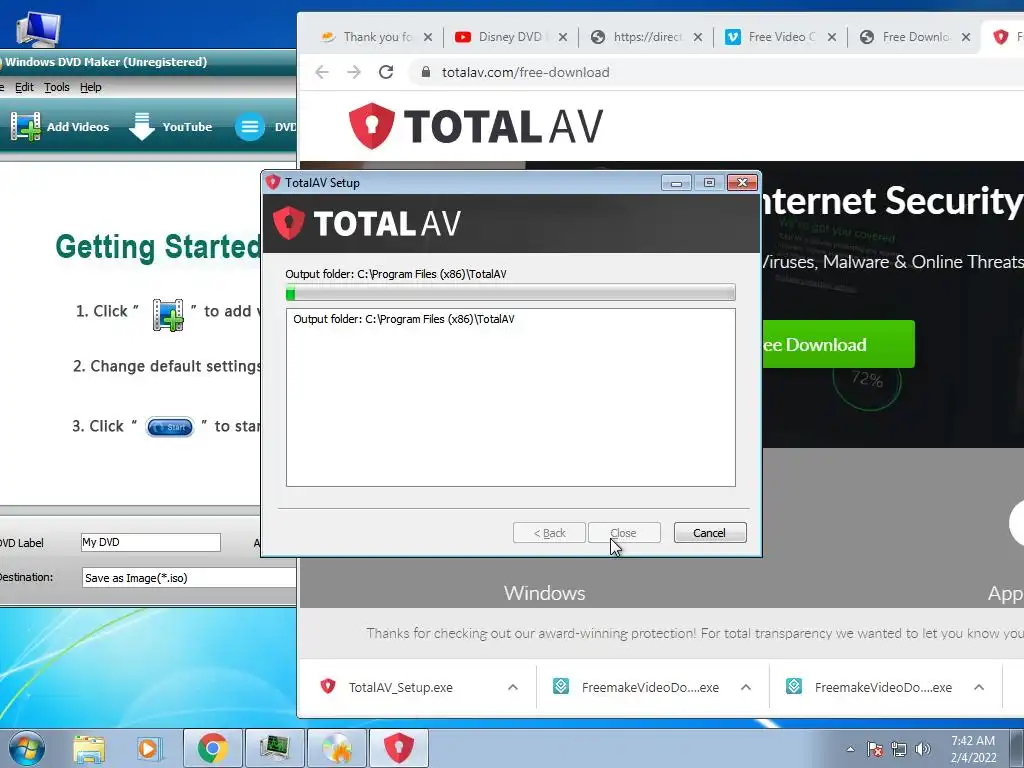1024x768 pixels.
Task: Close the 'Thank you fo' tab
Action: [x=428, y=37]
